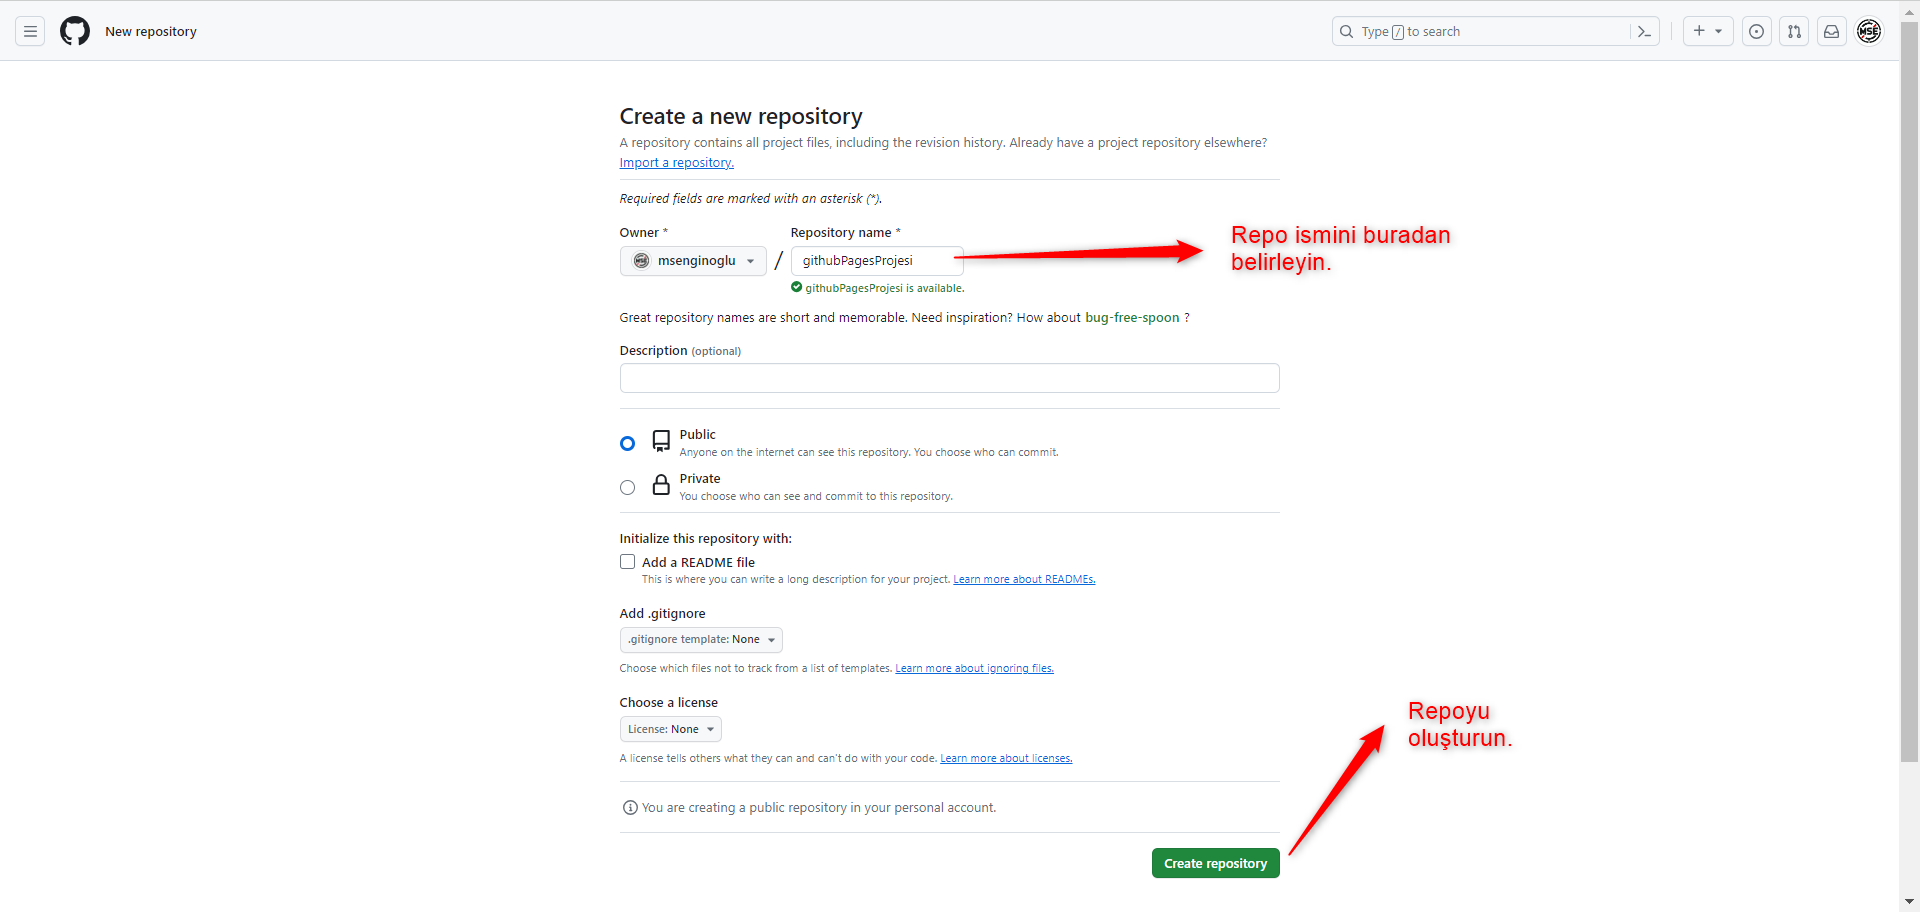This screenshot has width=1920, height=912.
Task: Open the Pull requests icon
Action: (x=1794, y=31)
